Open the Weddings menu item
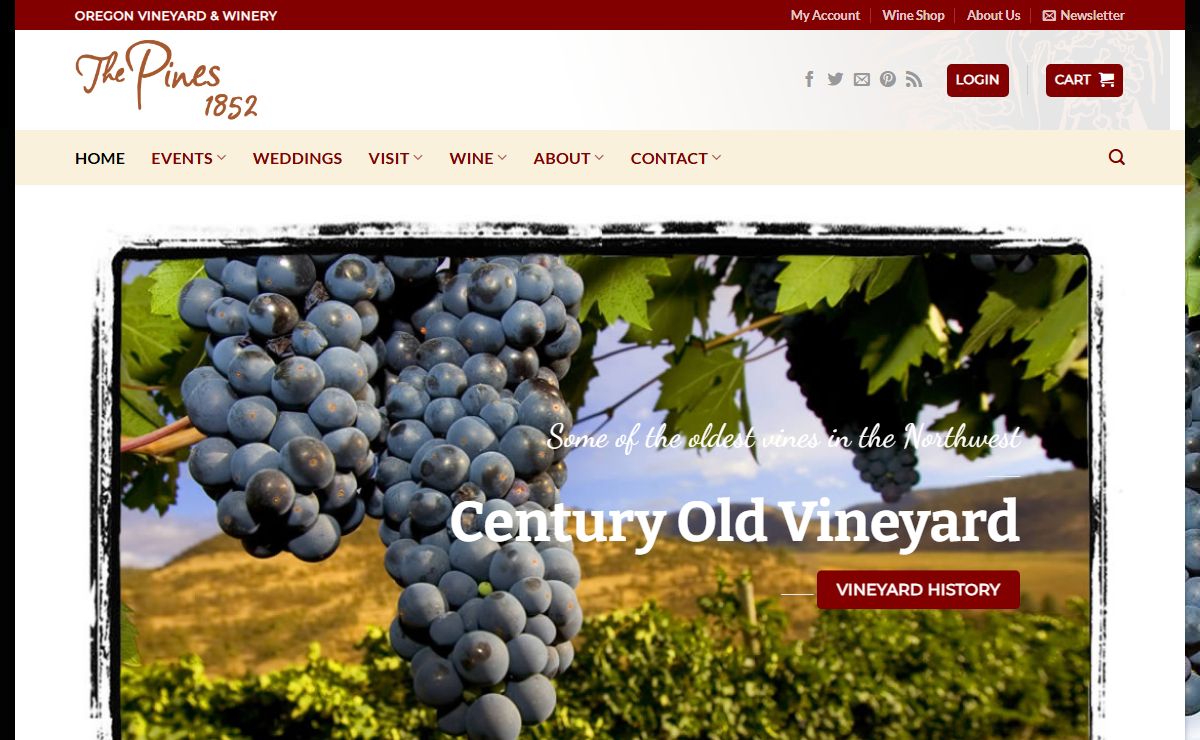The height and width of the screenshot is (740, 1200). point(297,158)
